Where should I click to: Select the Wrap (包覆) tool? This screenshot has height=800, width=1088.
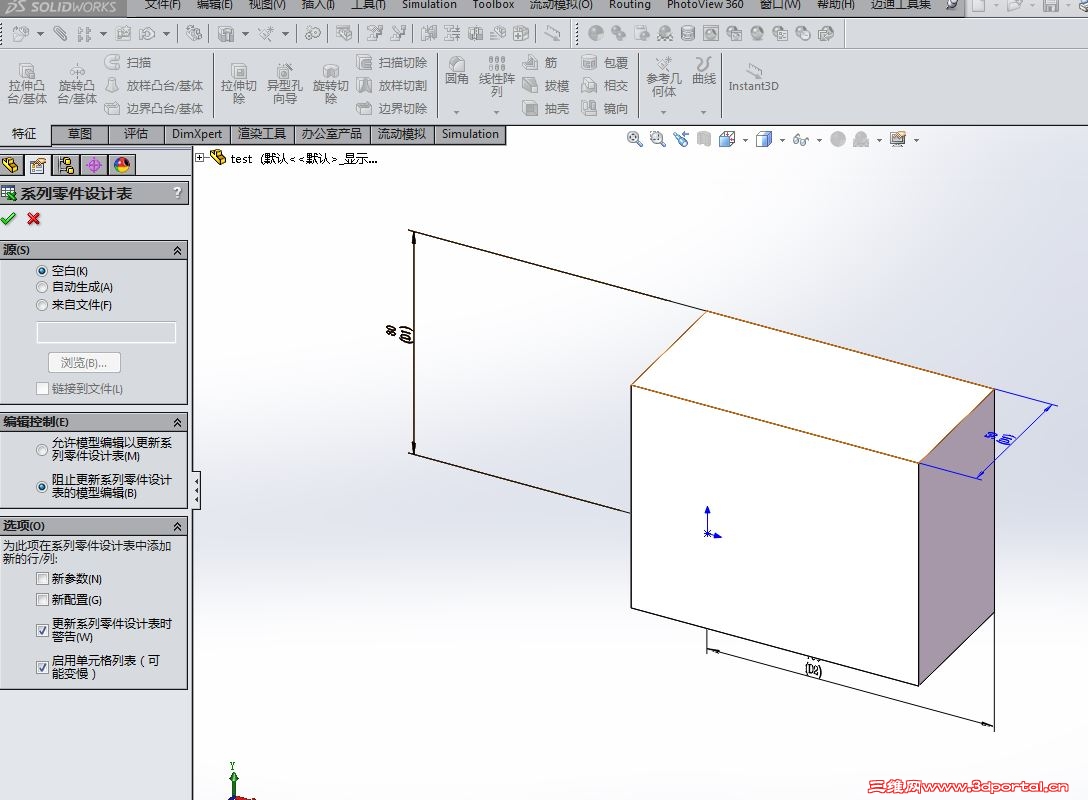coord(605,62)
